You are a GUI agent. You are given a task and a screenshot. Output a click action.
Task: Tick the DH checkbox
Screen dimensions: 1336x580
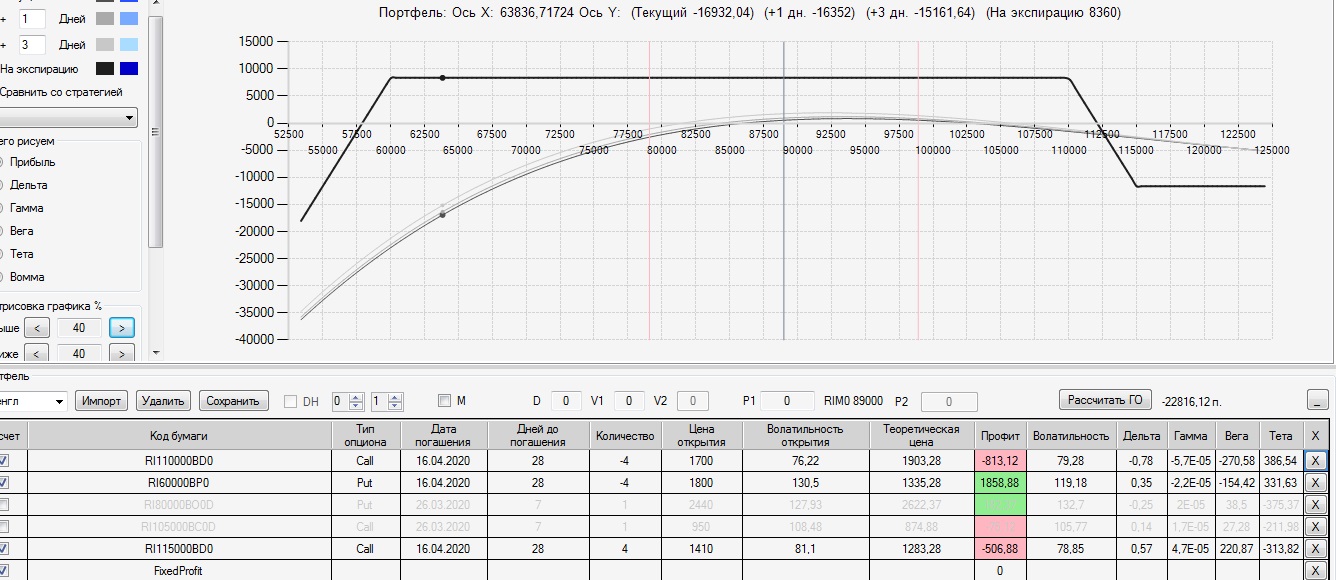coord(291,402)
